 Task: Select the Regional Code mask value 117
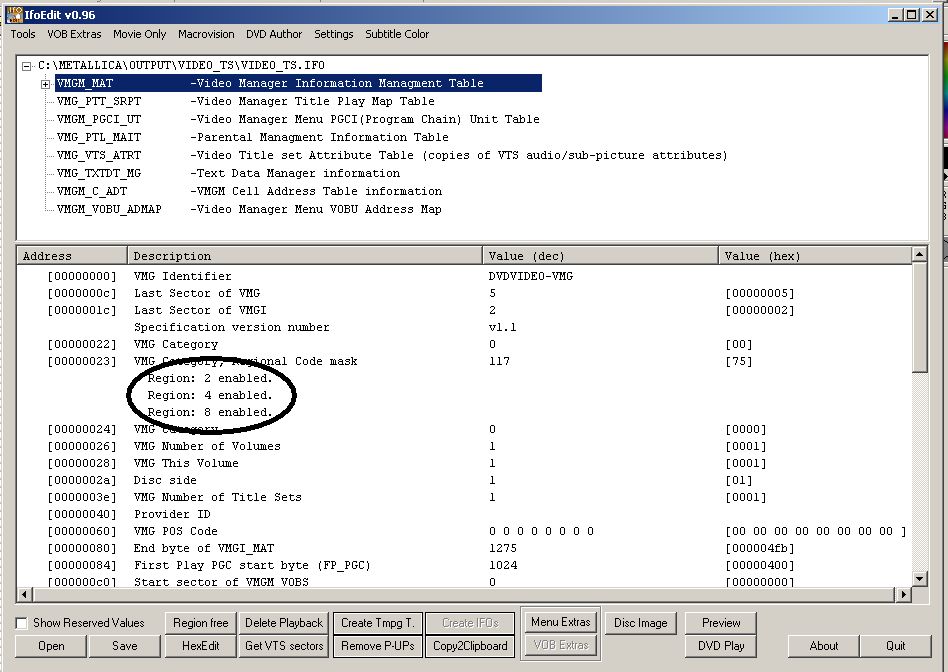pyautogui.click(x=499, y=361)
